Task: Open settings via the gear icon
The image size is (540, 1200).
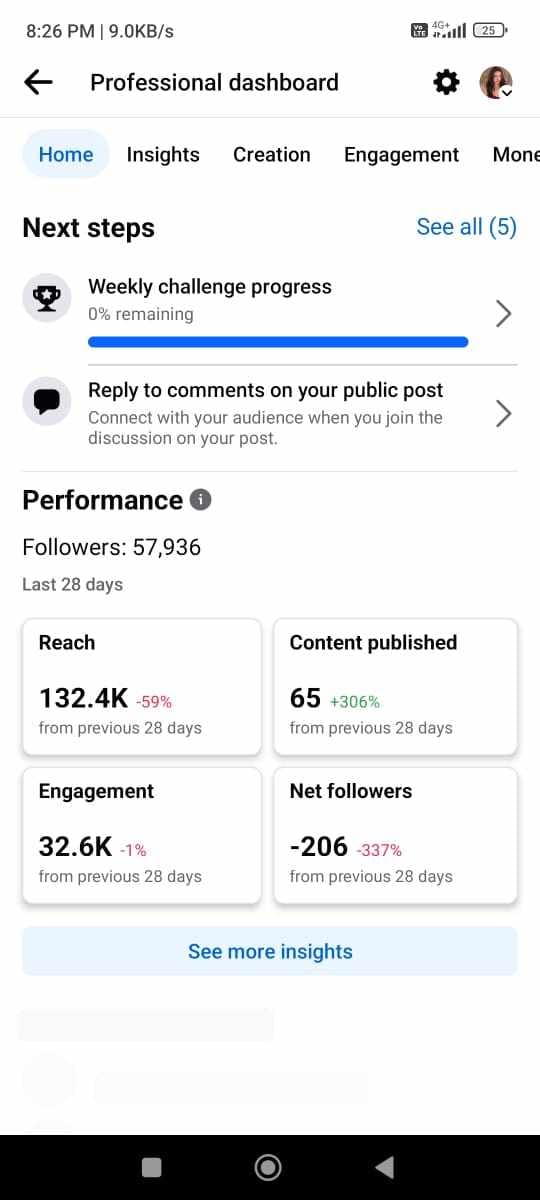Action: 446,83
